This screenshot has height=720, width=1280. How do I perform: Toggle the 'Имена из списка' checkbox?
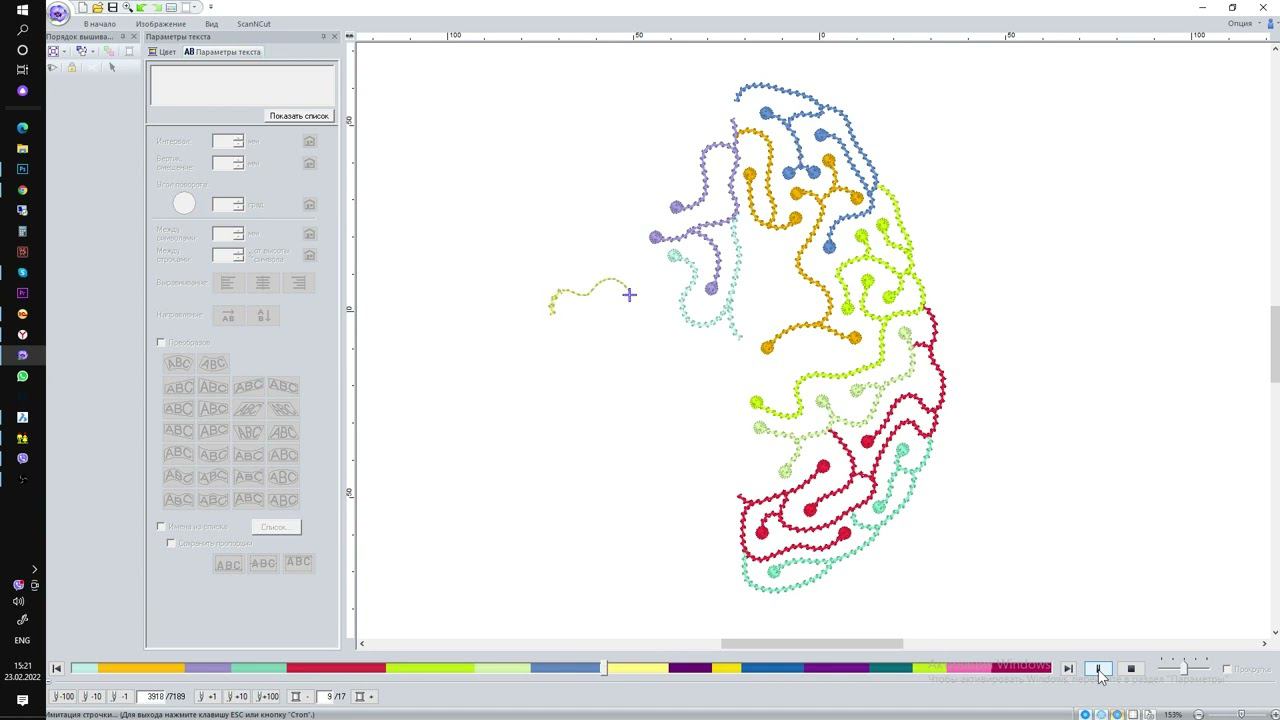tap(161, 526)
